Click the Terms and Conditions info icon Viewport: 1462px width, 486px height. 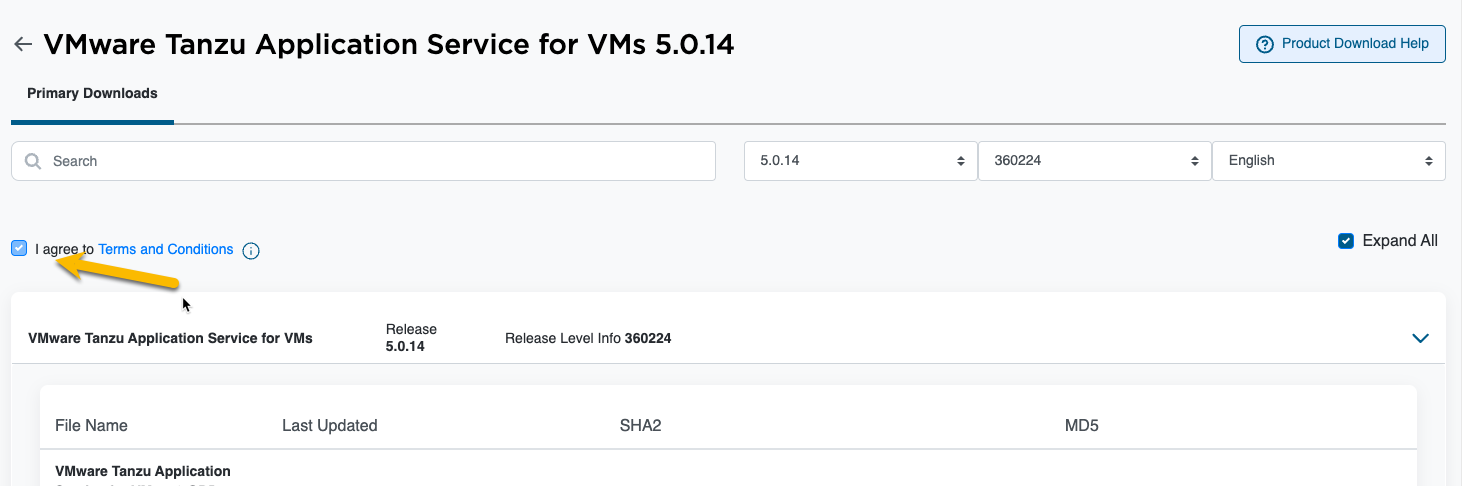(x=251, y=251)
